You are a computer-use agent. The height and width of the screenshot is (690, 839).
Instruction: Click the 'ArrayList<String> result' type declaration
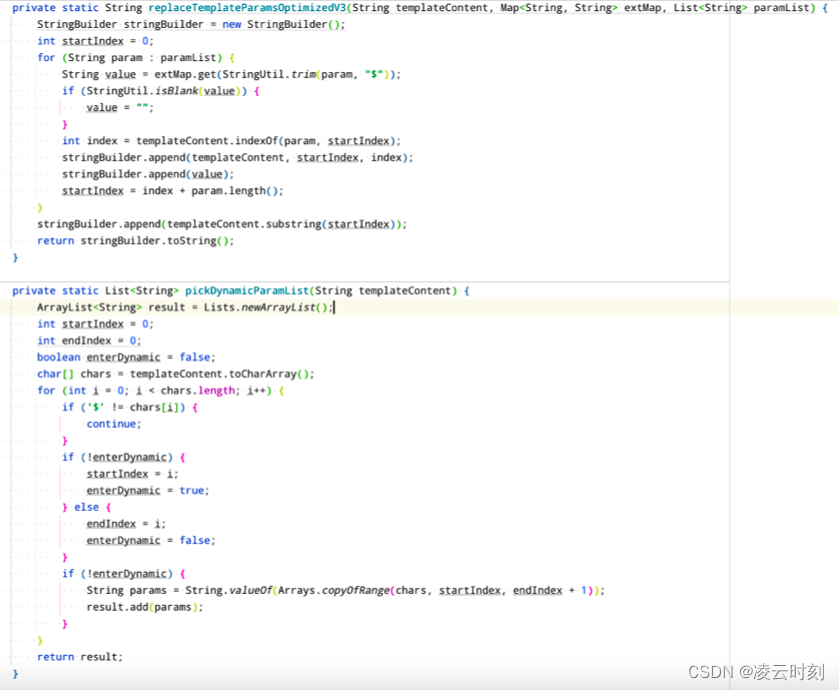pyautogui.click(x=111, y=307)
